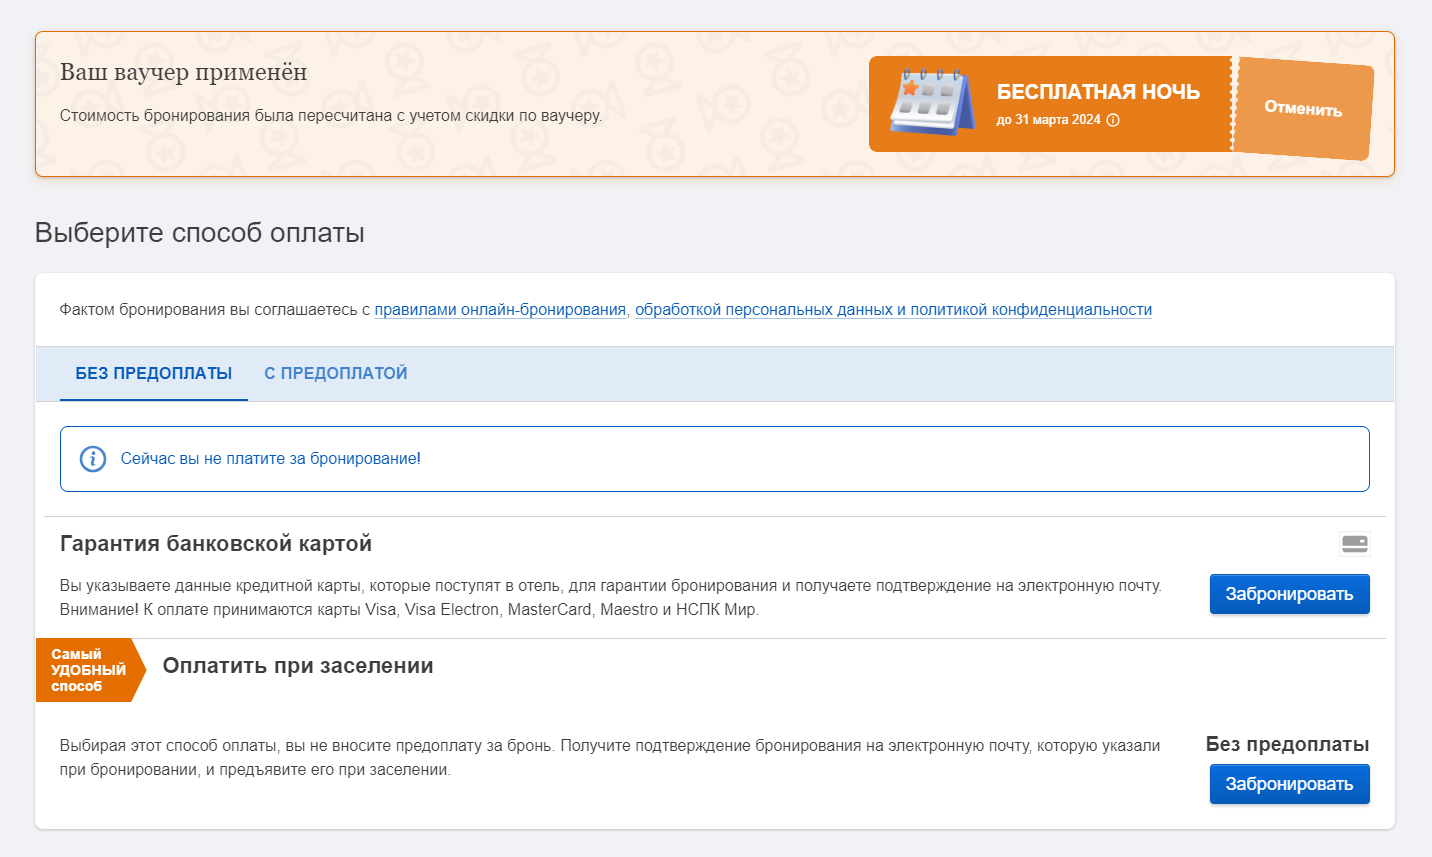Open the правилами онлайн-бронирования link
This screenshot has height=857, width=1432.
(500, 310)
